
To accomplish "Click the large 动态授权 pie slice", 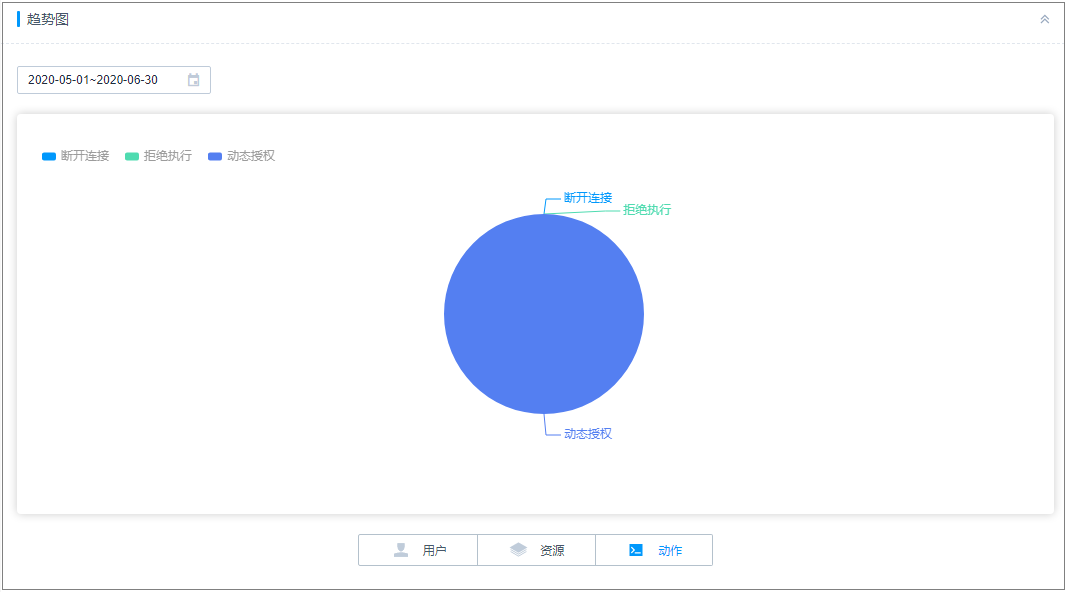I will pyautogui.click(x=544, y=314).
